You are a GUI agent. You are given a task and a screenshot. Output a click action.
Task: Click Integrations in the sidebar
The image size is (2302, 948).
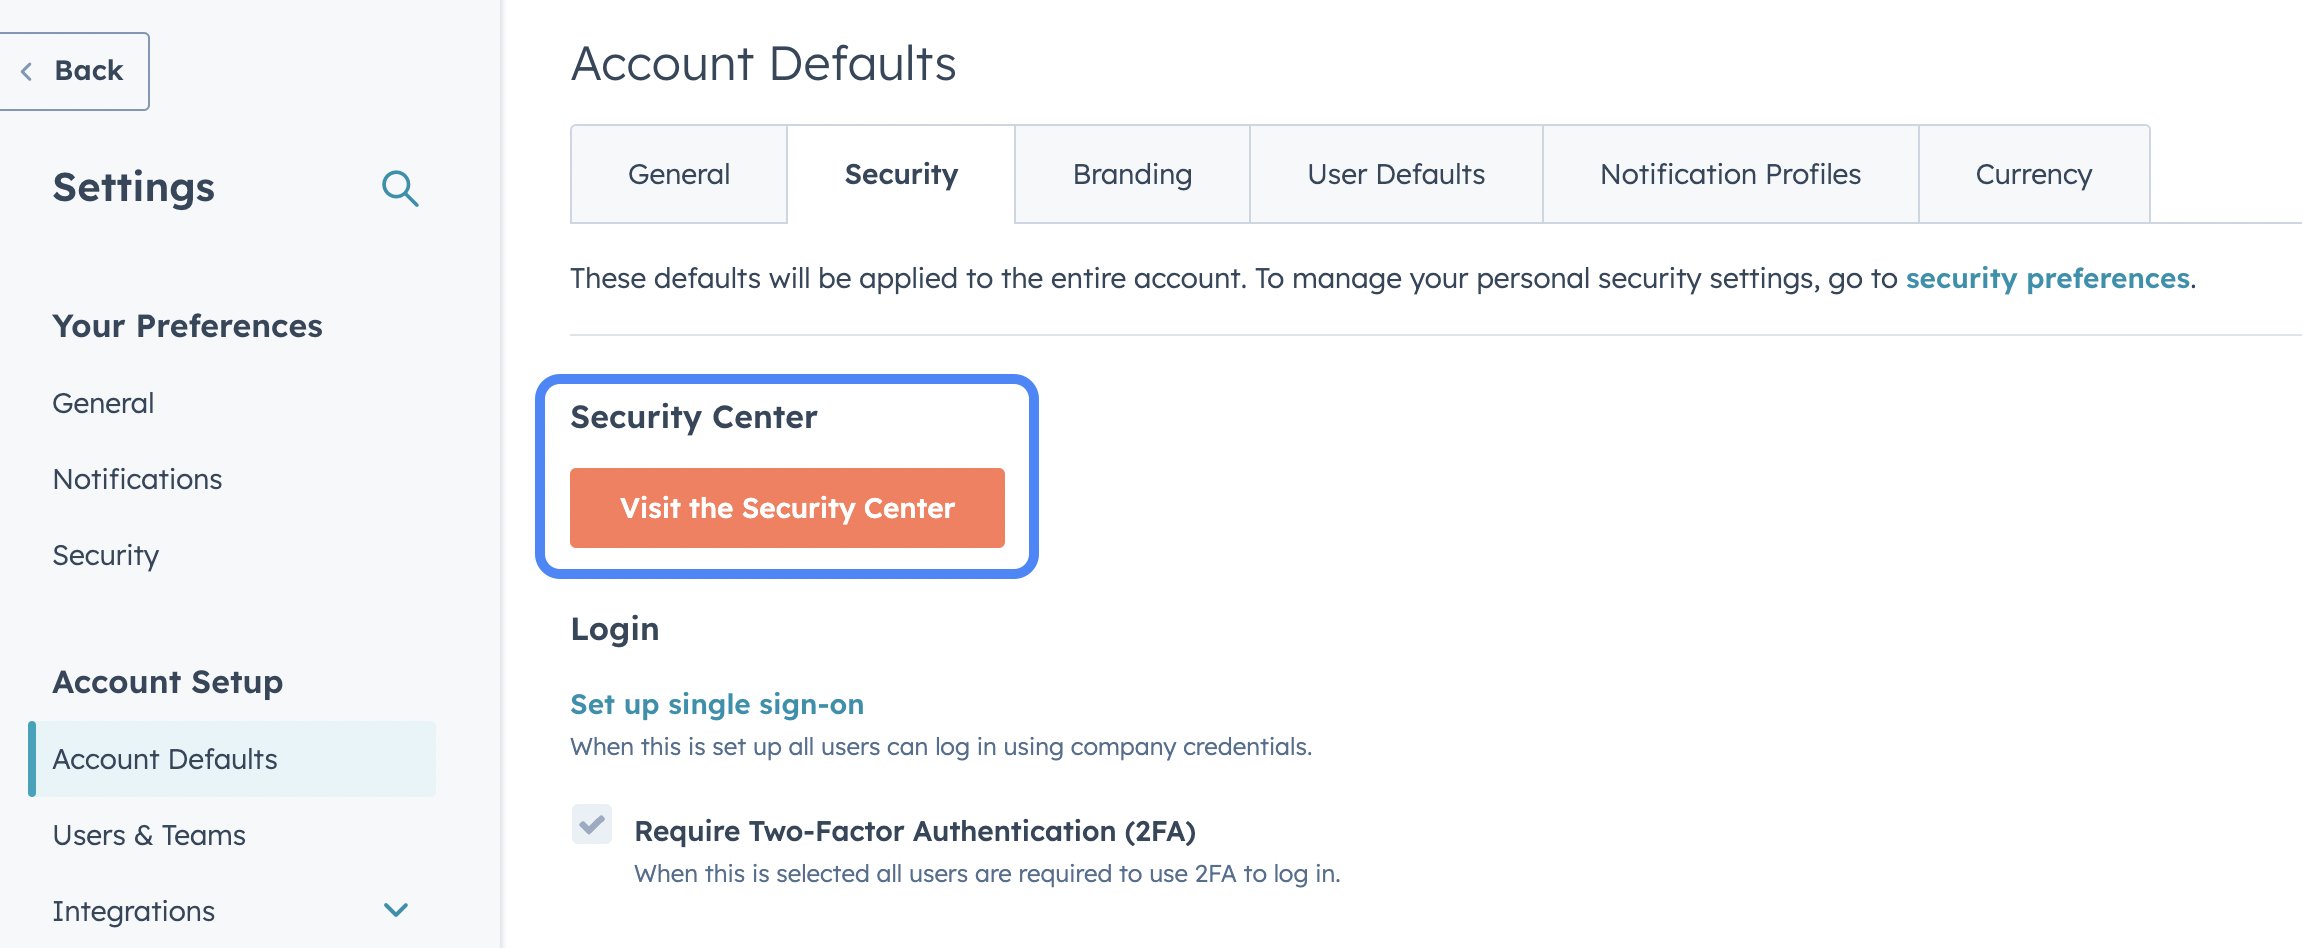click(x=134, y=910)
